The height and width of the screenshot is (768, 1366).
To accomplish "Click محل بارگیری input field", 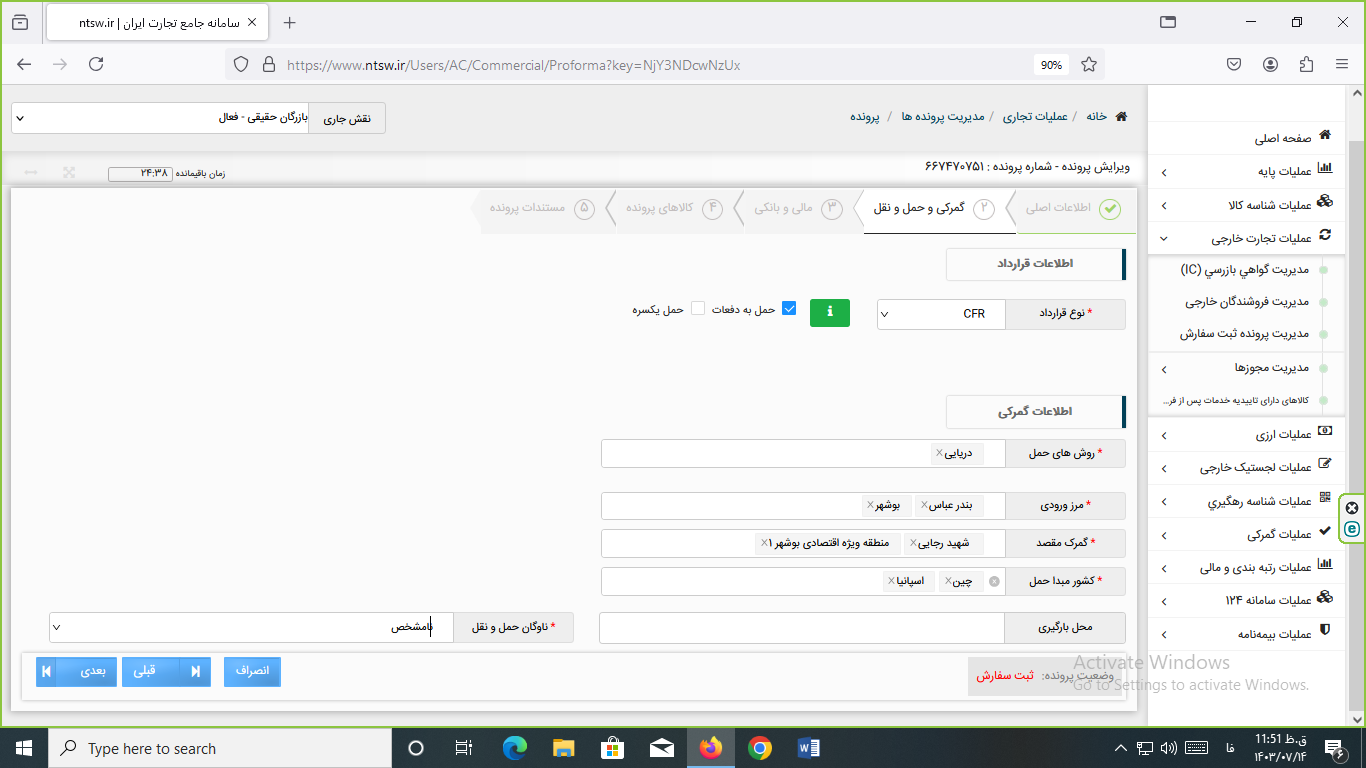I will (801, 628).
